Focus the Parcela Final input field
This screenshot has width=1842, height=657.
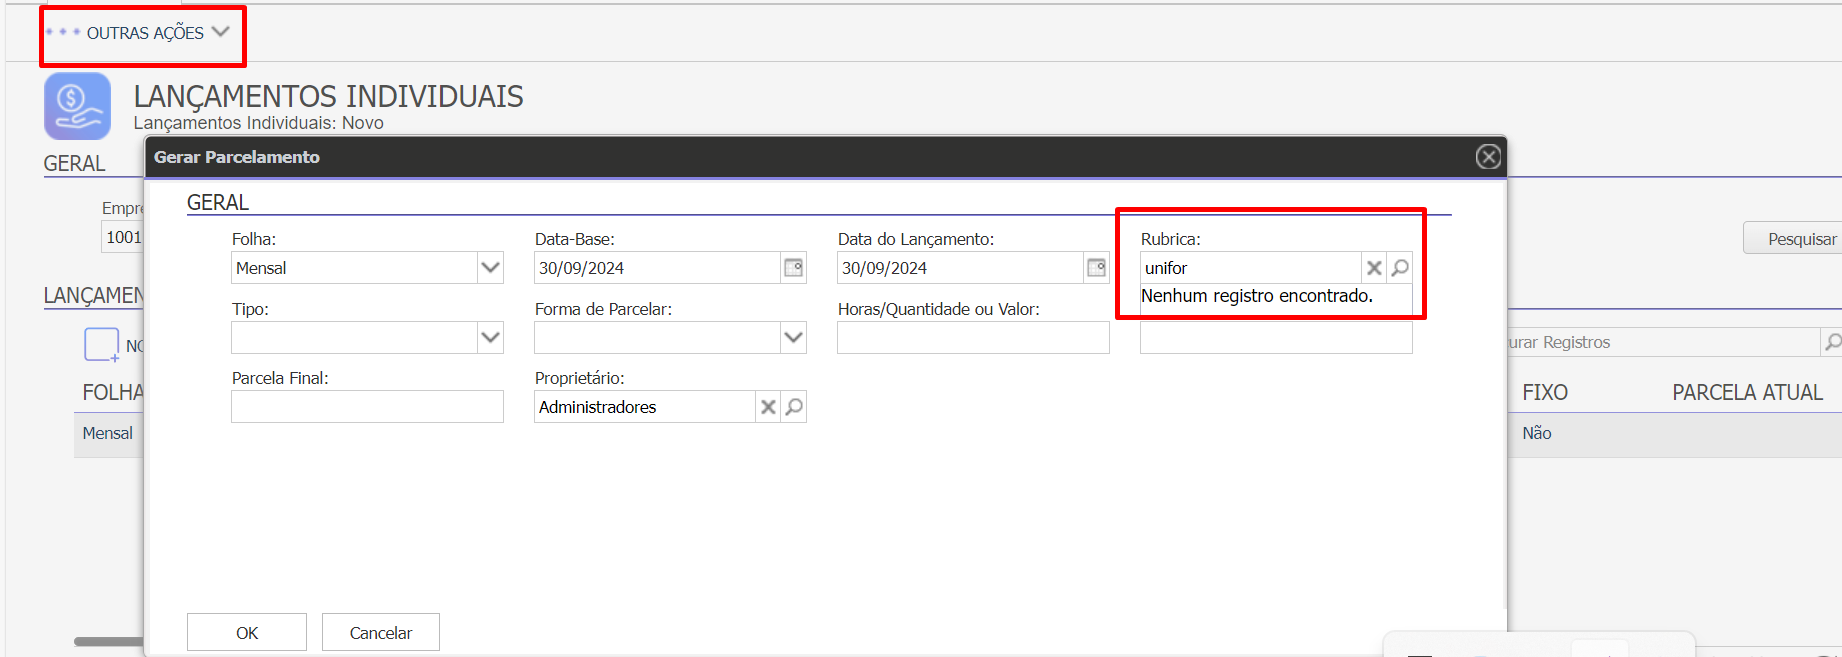tap(367, 407)
